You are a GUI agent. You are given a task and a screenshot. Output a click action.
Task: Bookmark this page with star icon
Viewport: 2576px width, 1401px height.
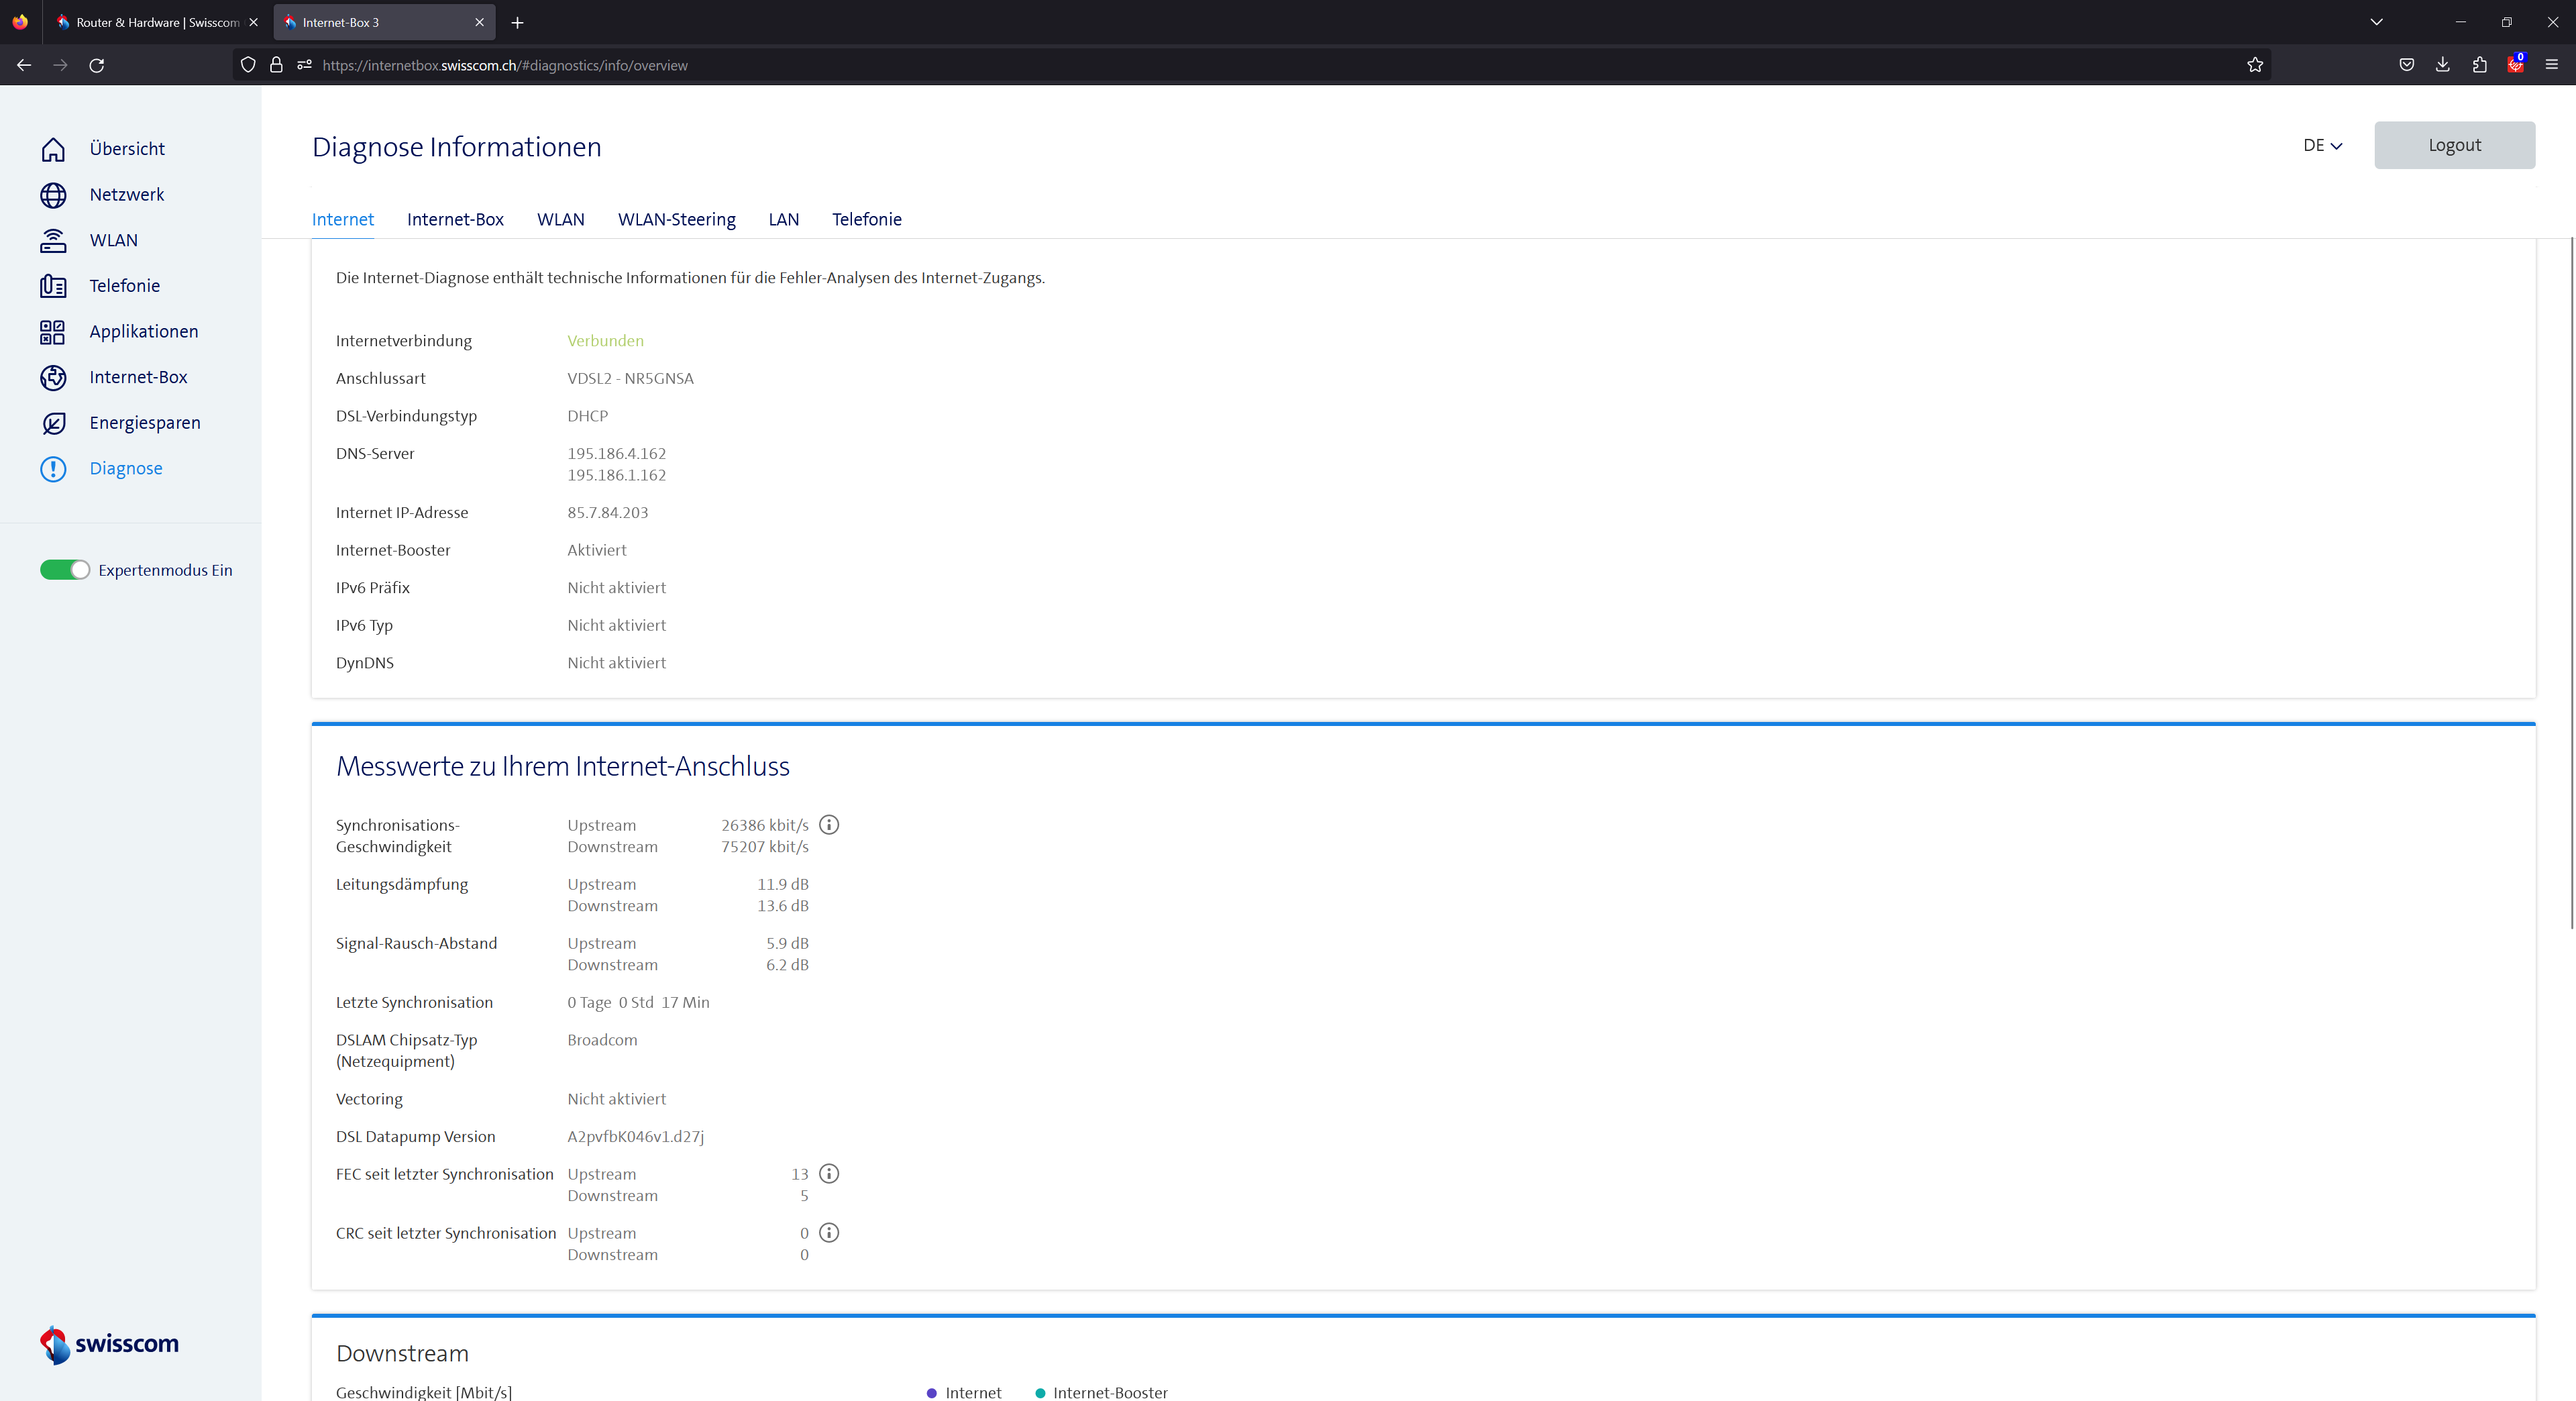click(2255, 65)
